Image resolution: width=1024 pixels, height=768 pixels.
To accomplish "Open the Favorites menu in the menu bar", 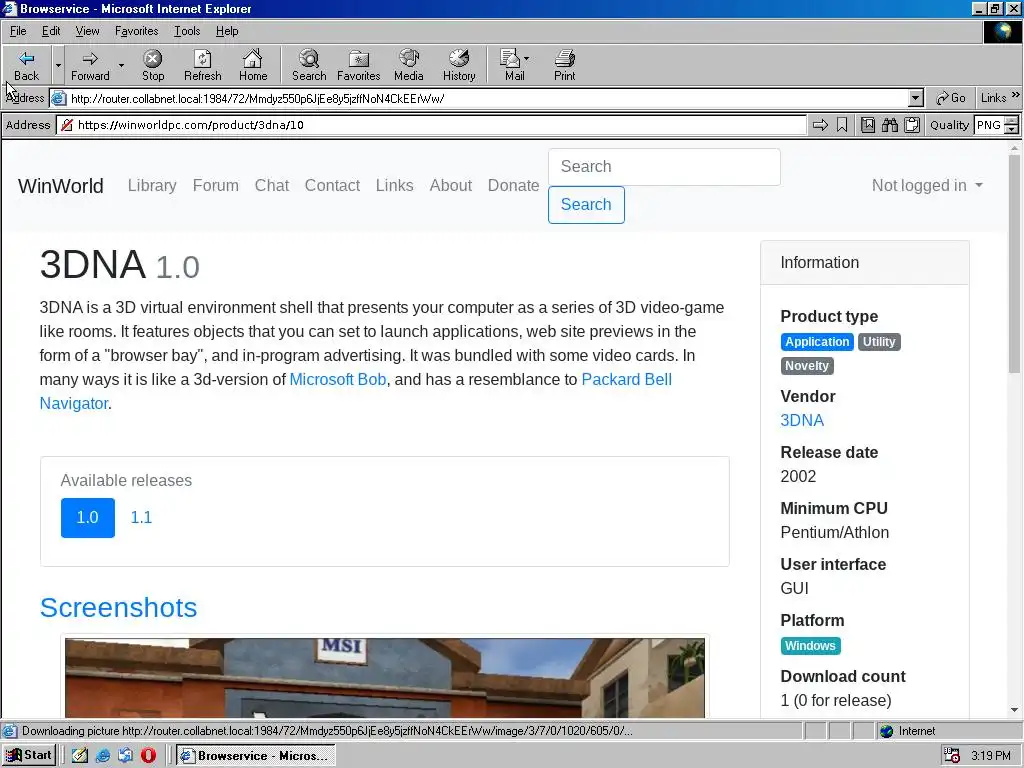I will click(x=136, y=31).
